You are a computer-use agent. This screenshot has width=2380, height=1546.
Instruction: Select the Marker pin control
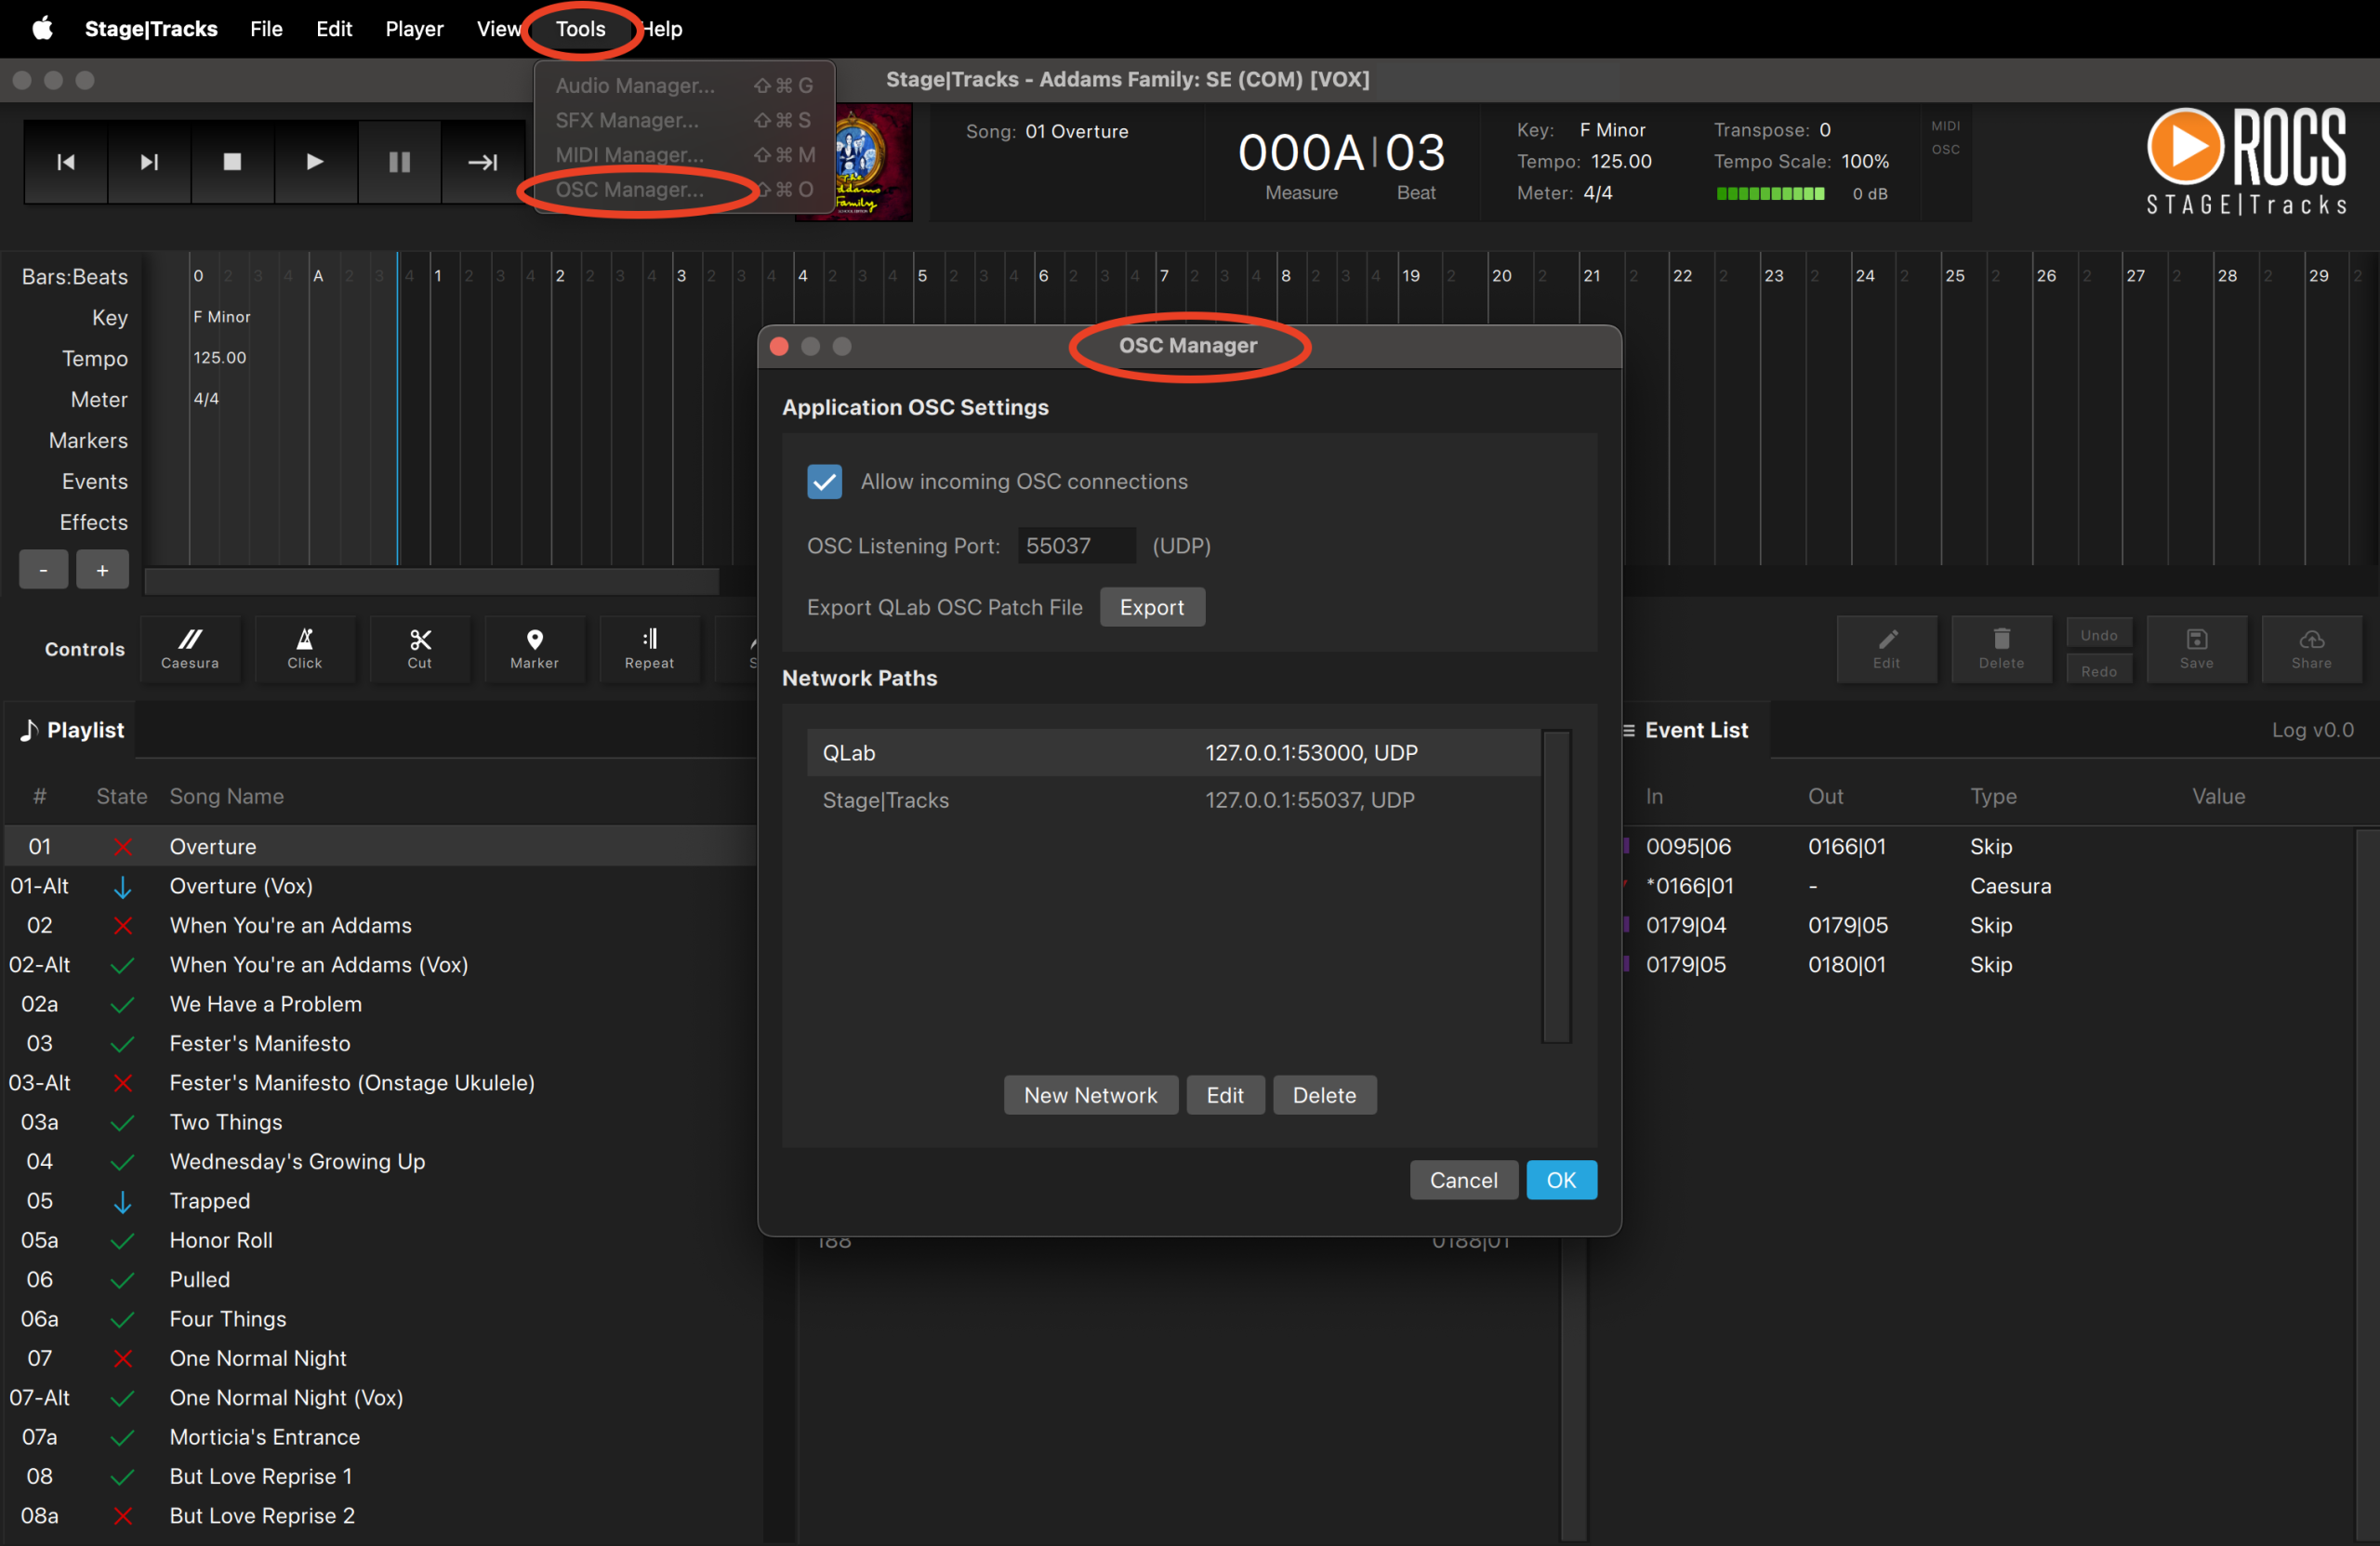(x=535, y=648)
